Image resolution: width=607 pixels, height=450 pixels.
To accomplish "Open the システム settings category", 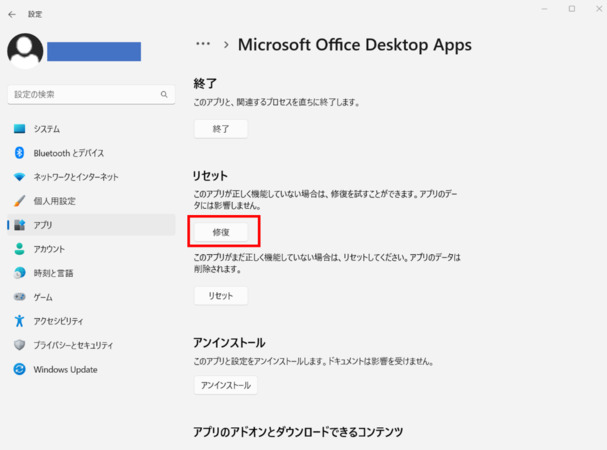I will click(x=91, y=129).
